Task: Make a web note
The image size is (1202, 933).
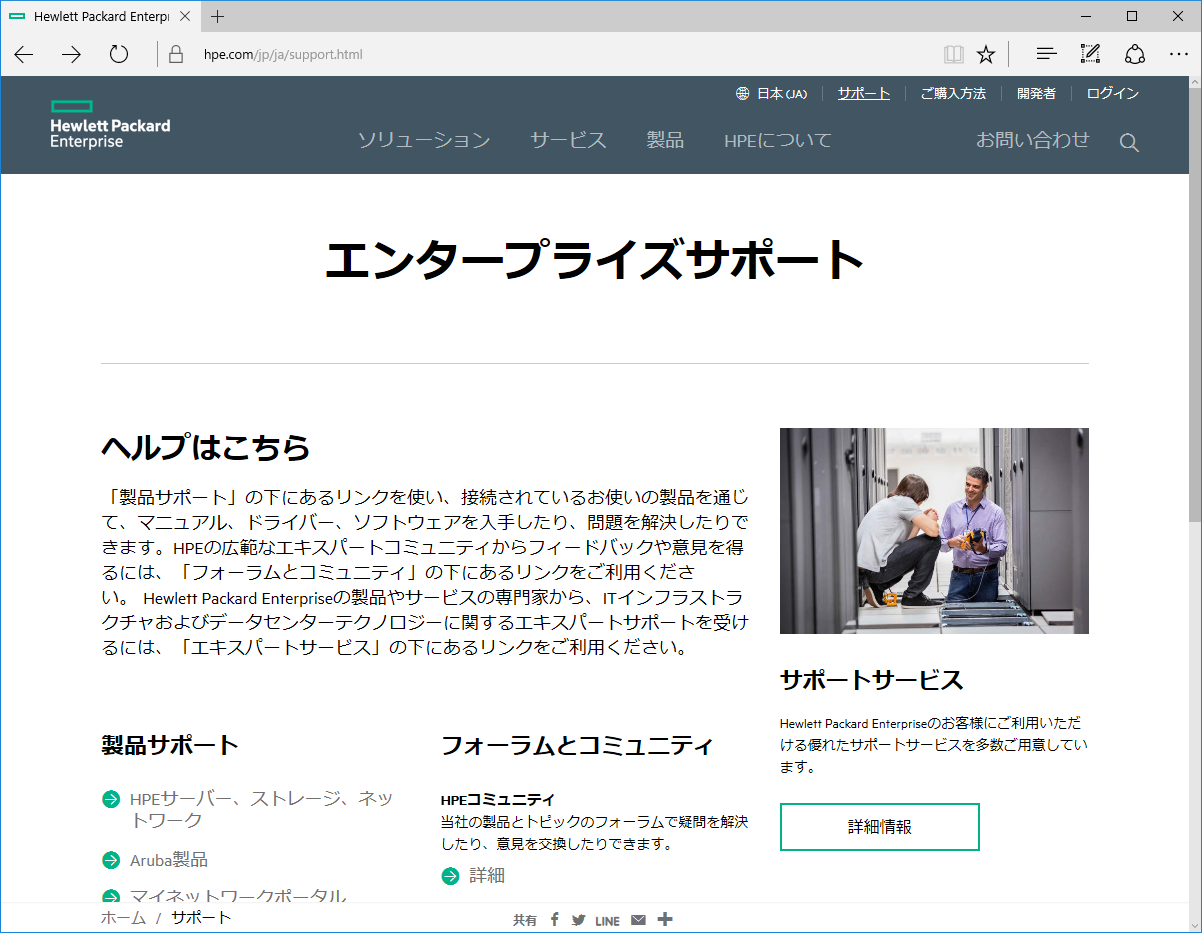Action: (1090, 54)
